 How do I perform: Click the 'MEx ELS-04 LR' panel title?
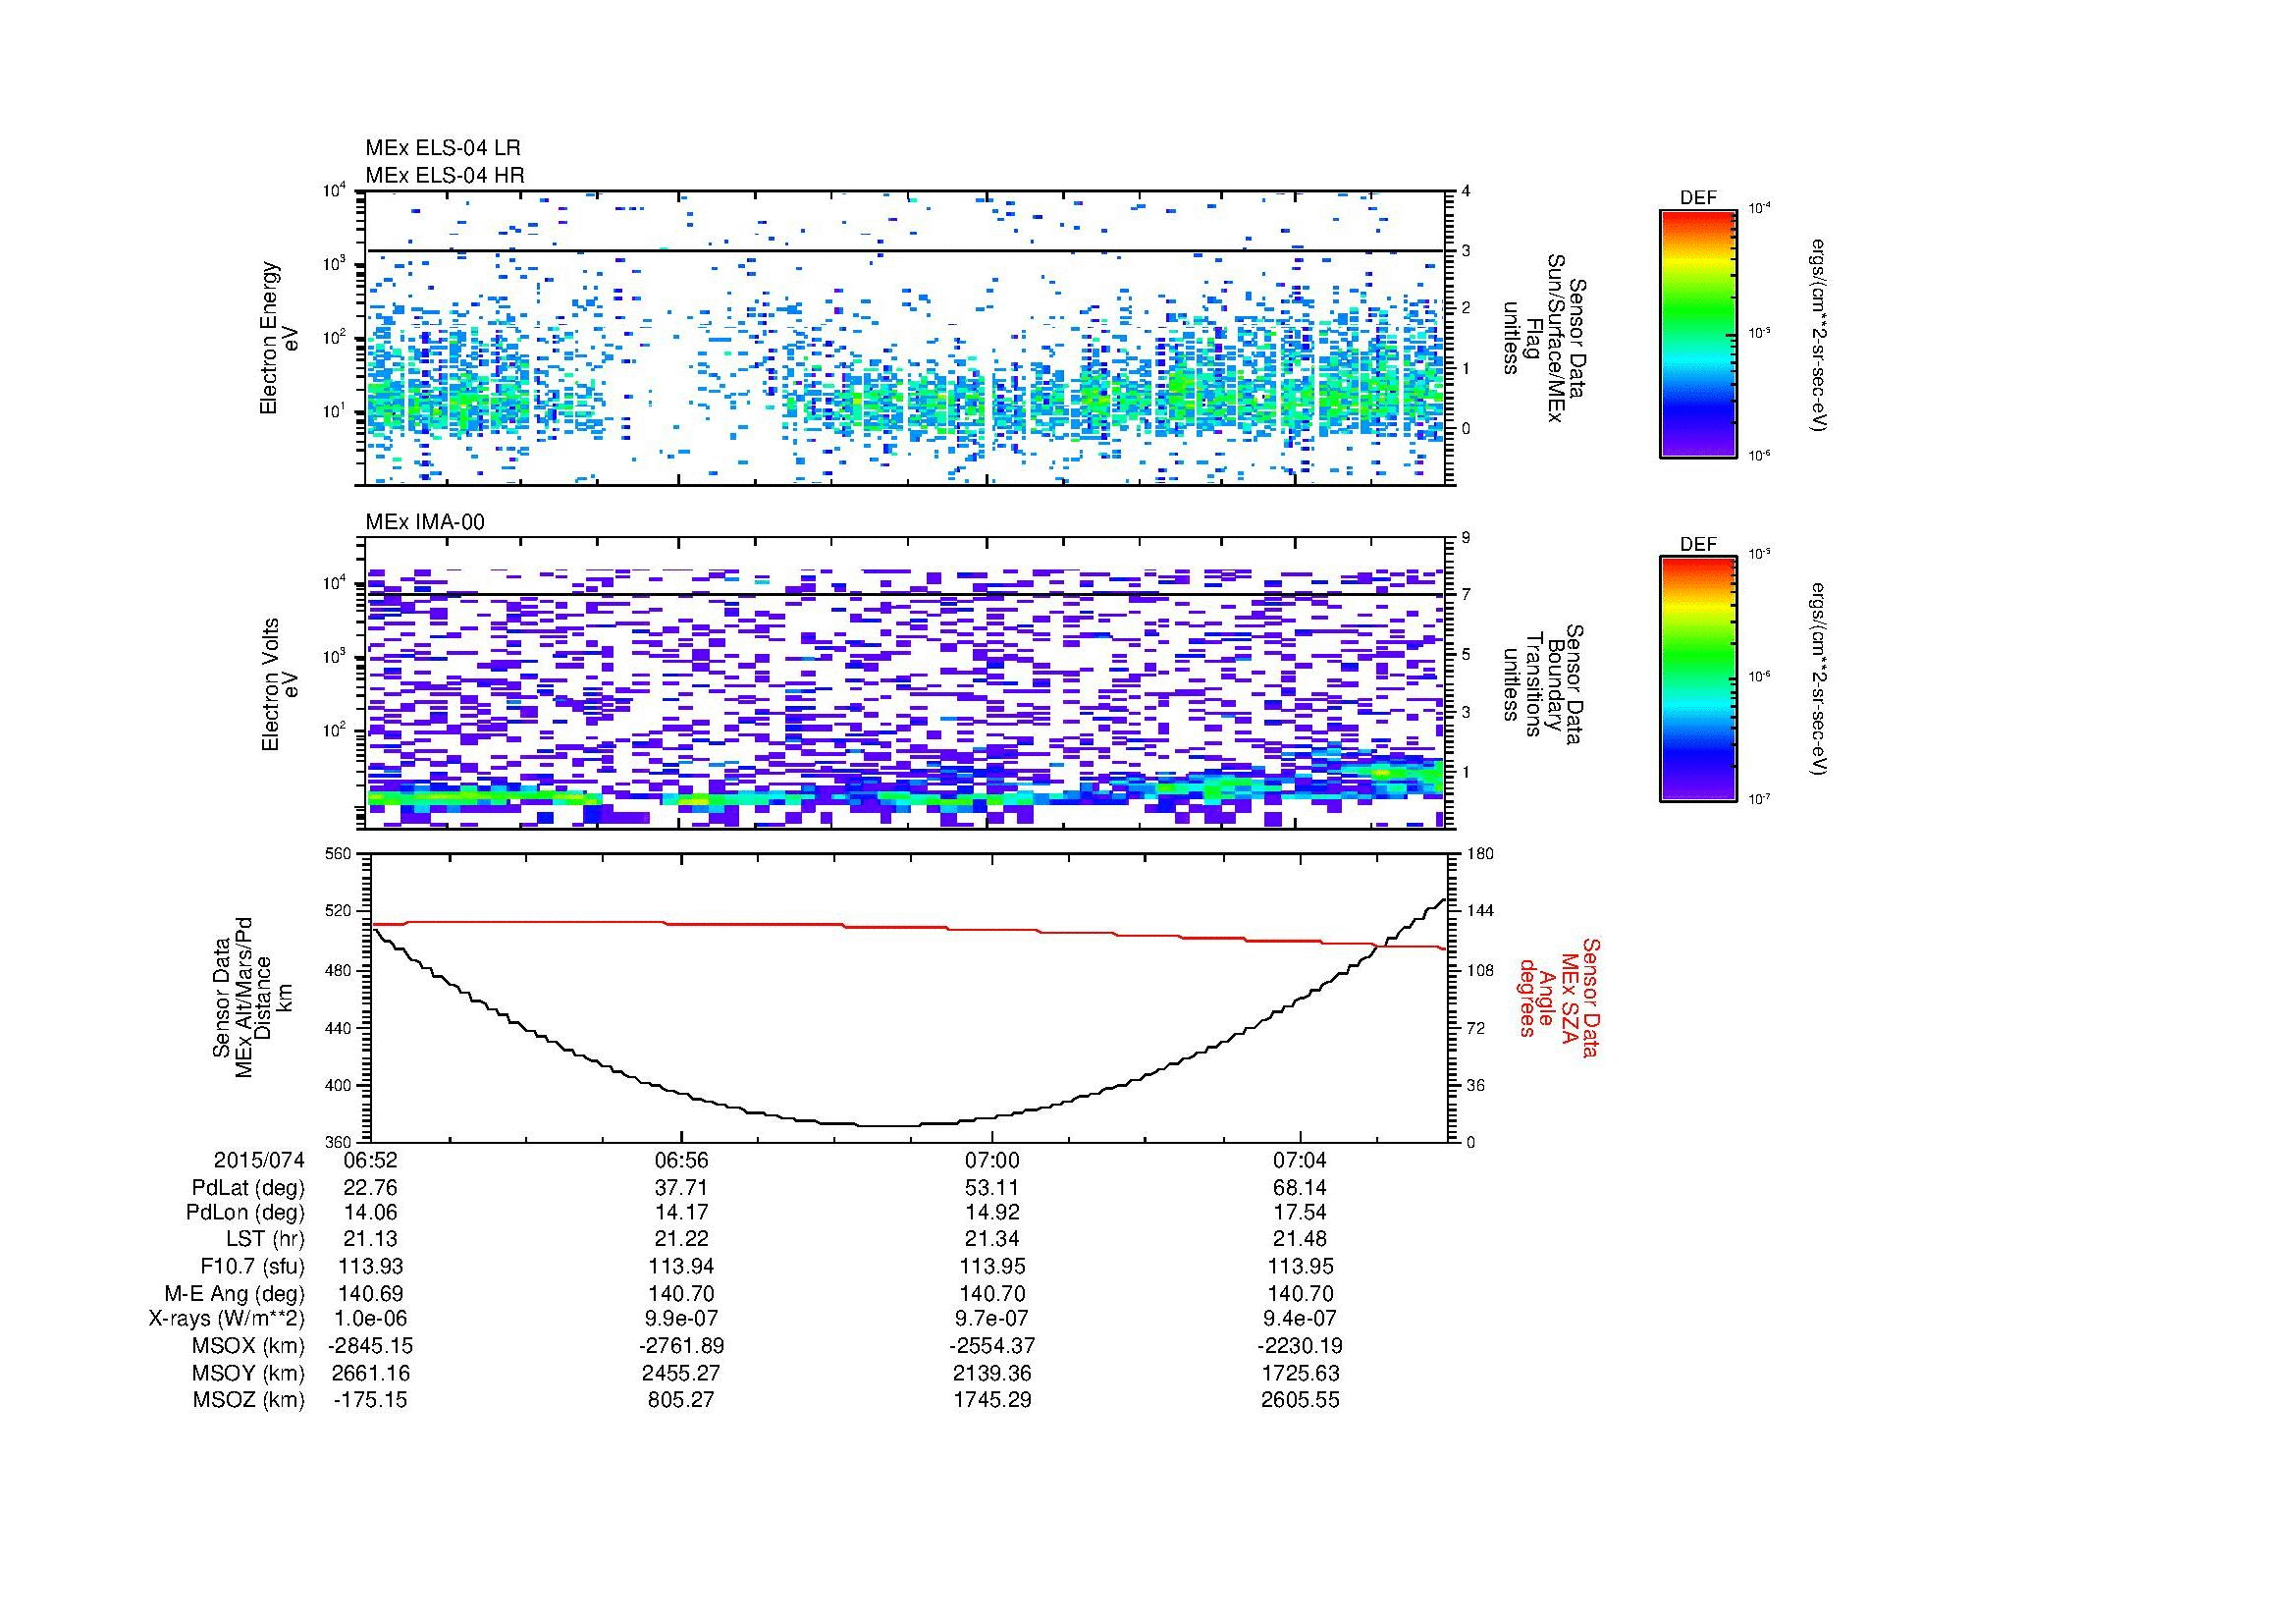(443, 148)
